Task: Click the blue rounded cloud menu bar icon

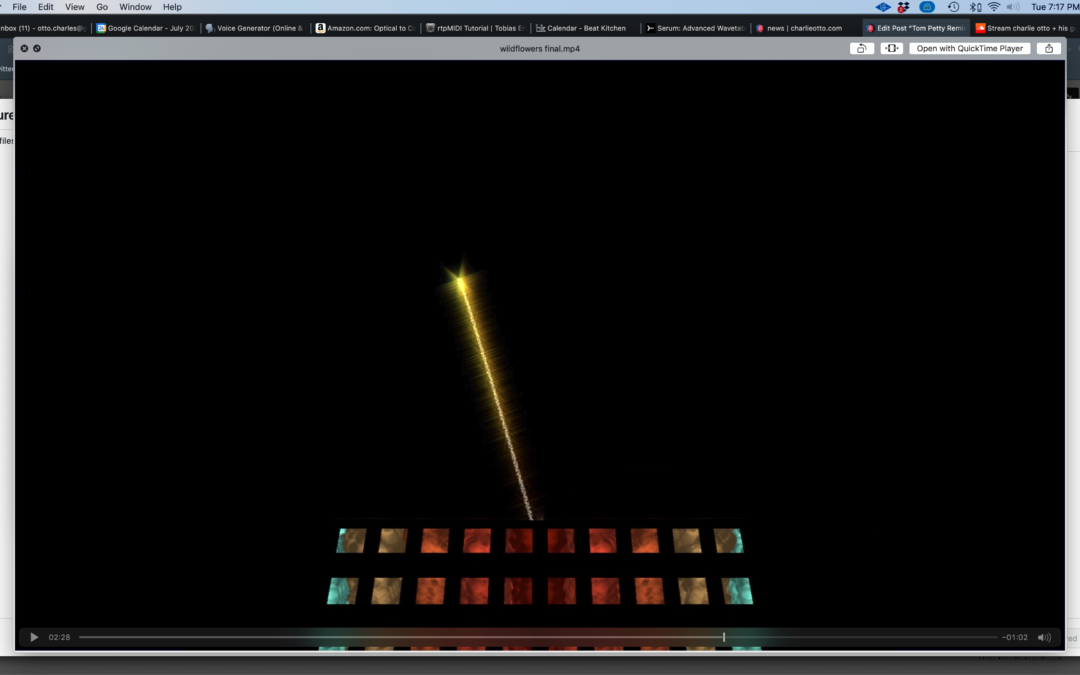Action: click(927, 7)
